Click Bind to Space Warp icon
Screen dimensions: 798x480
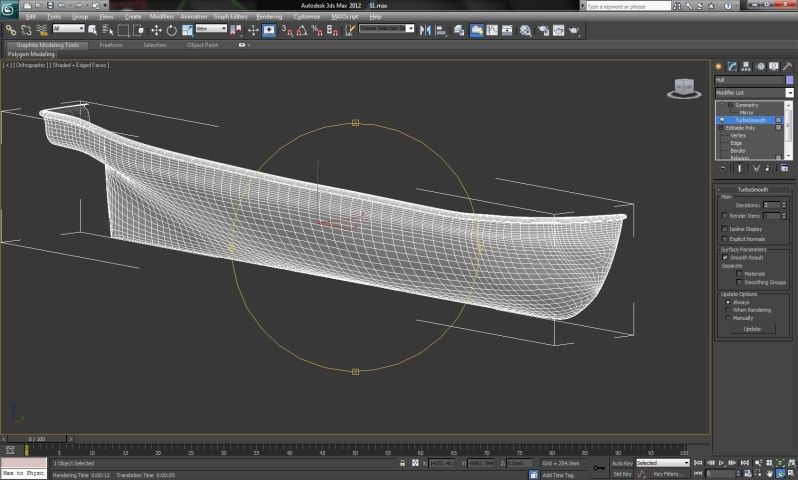pos(42,31)
